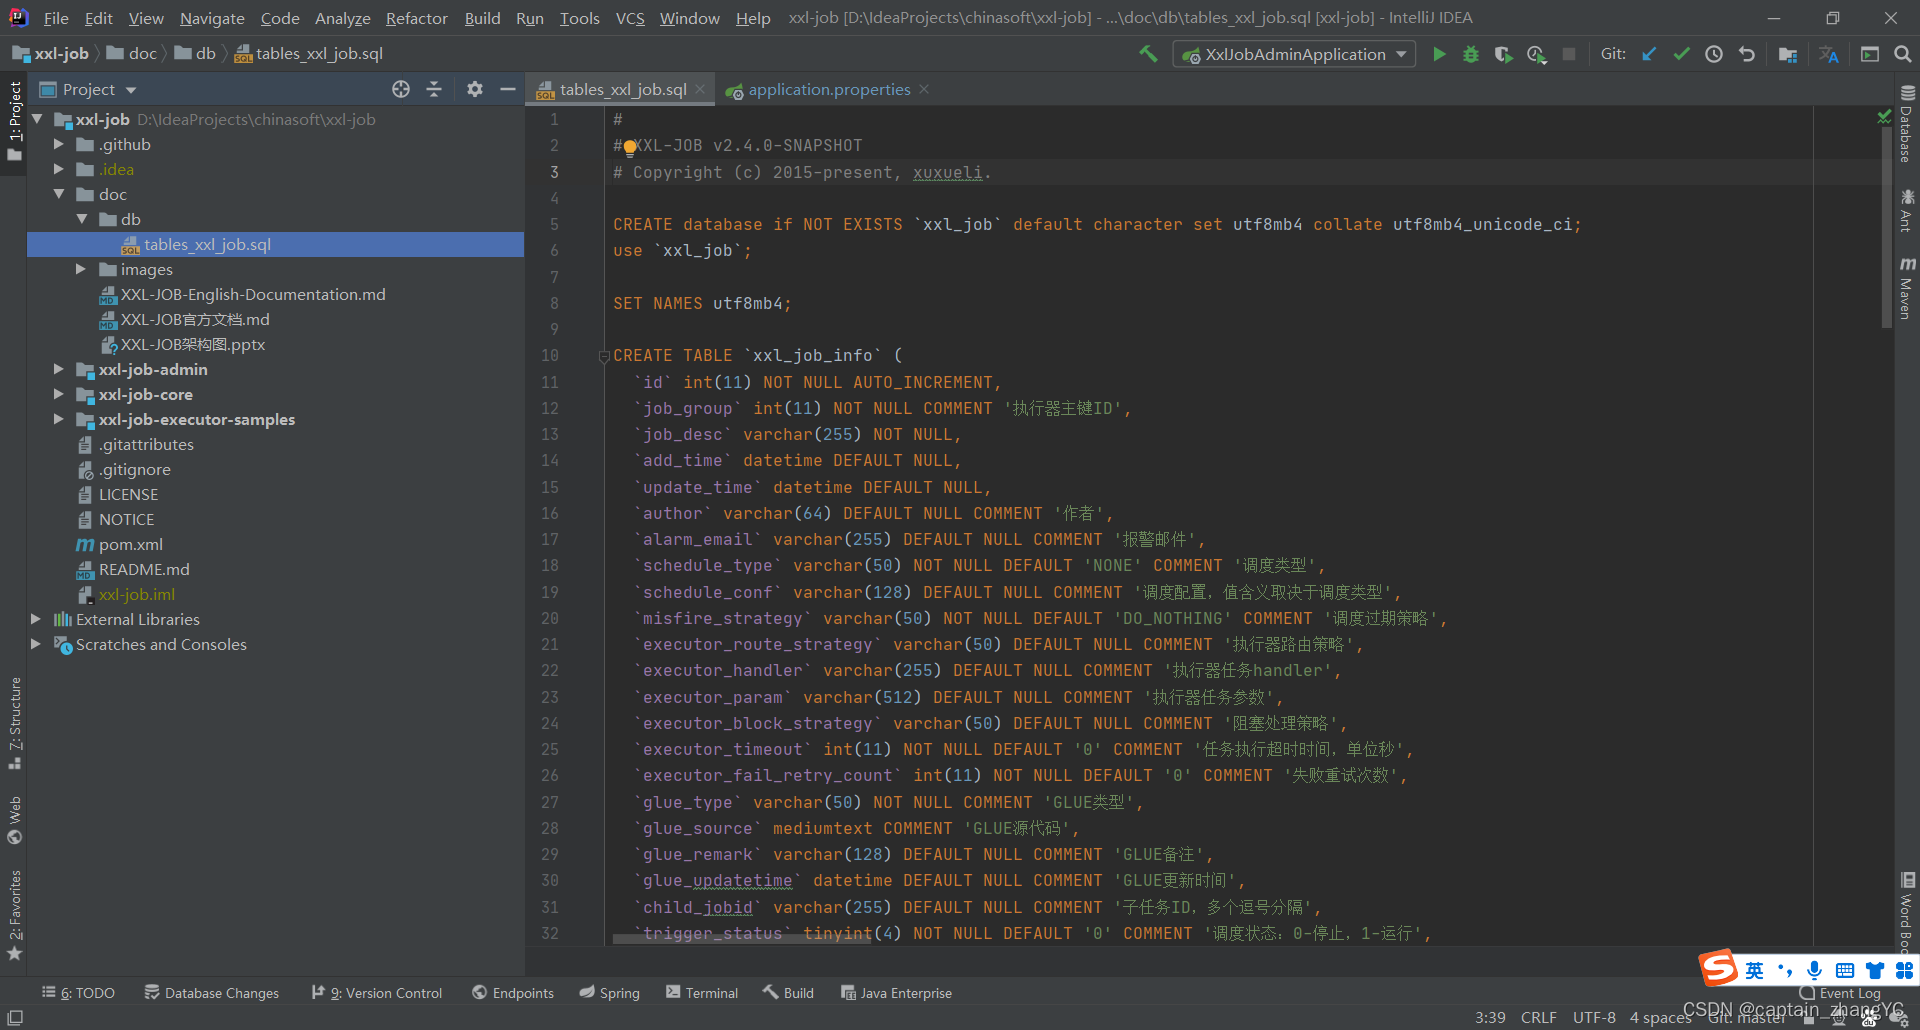
Task: Click UTF-8 encoding in status bar
Action: (1594, 1017)
